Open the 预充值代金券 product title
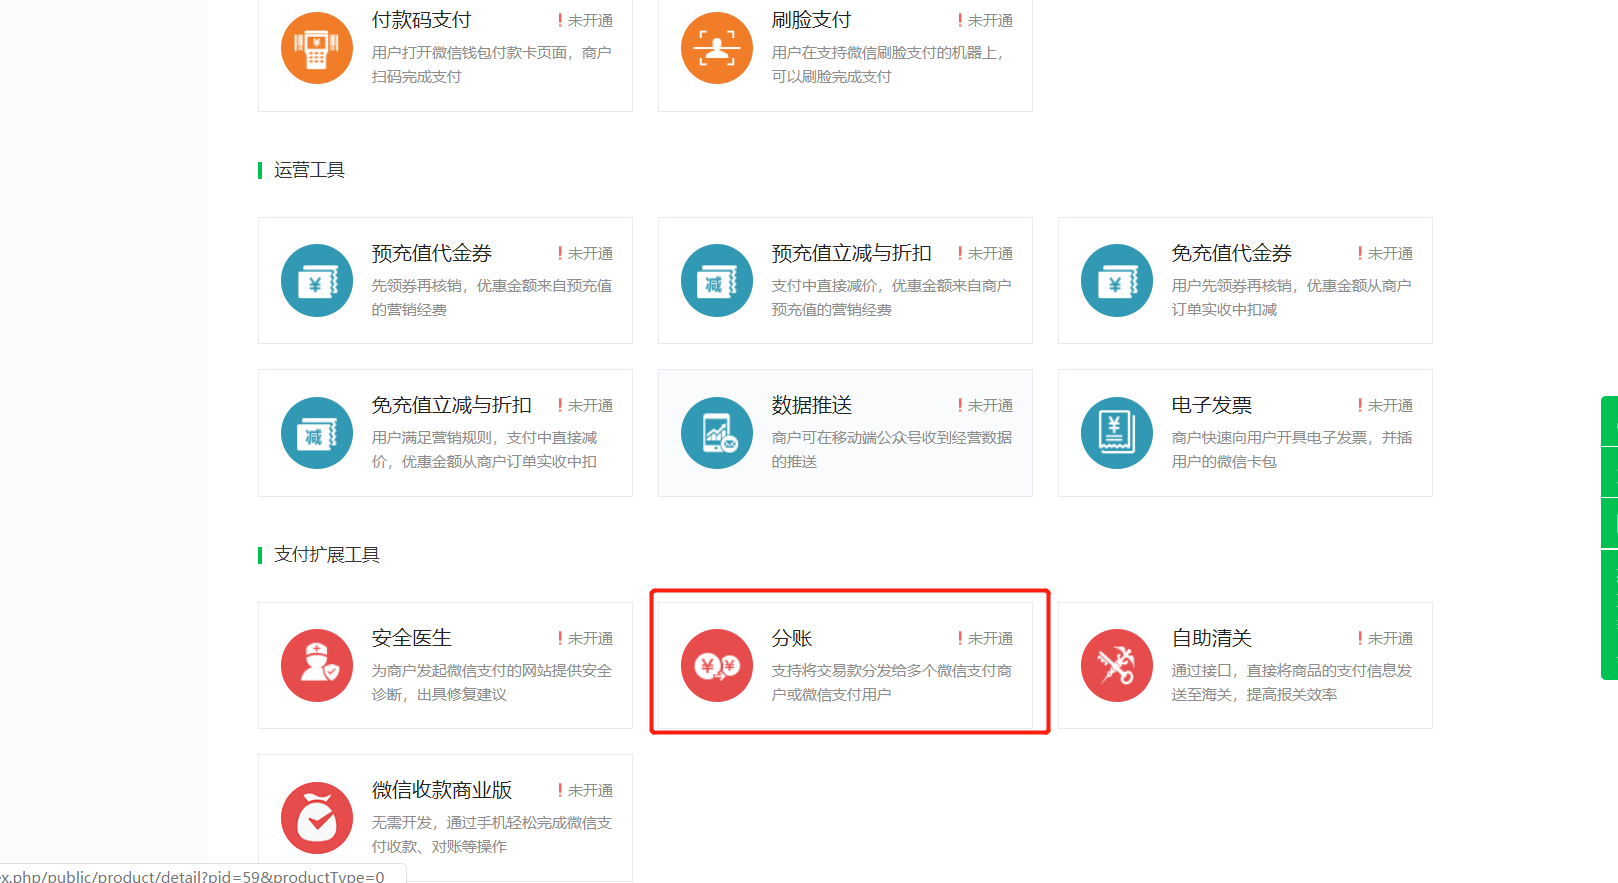The image size is (1618, 883). (x=431, y=254)
